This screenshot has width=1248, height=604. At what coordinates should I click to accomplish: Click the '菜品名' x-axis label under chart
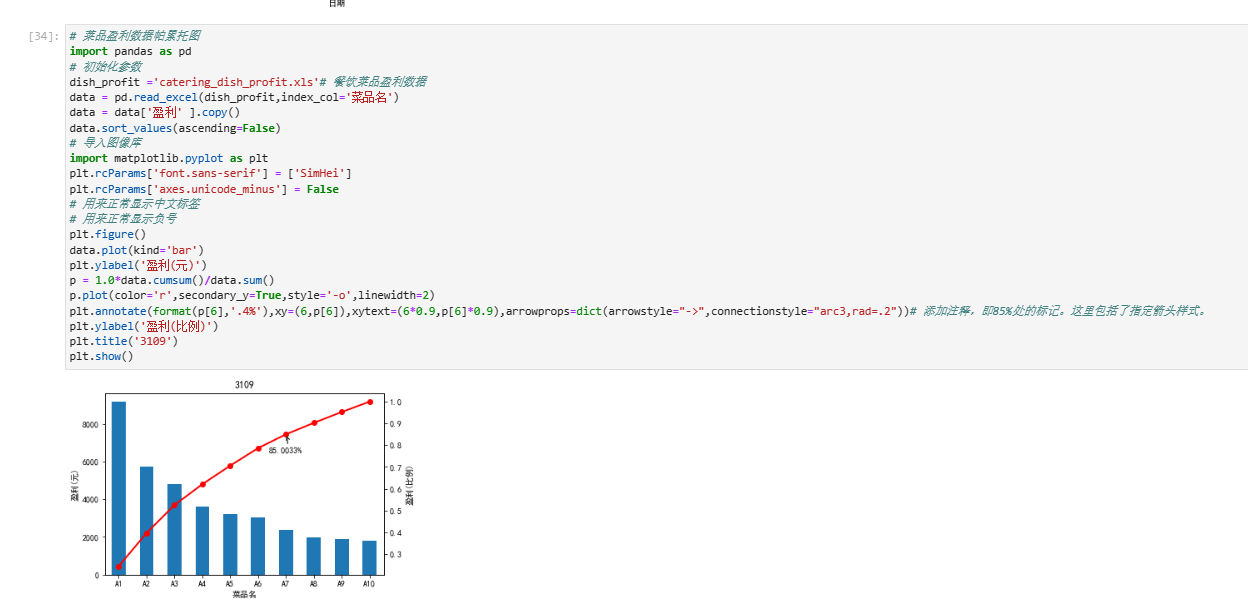pos(244,594)
